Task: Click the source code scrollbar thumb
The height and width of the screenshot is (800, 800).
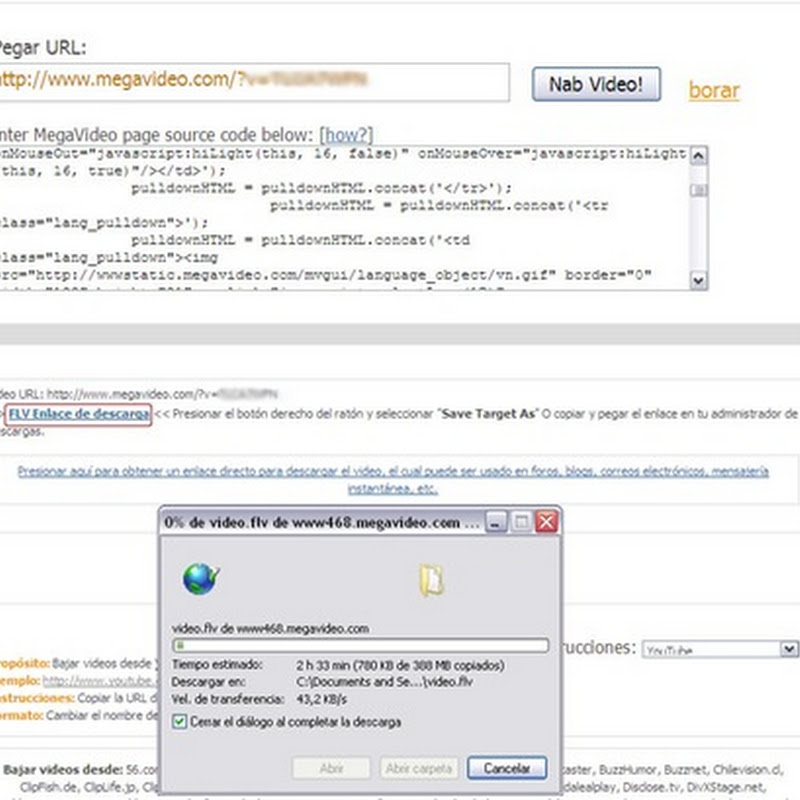Action: point(698,190)
